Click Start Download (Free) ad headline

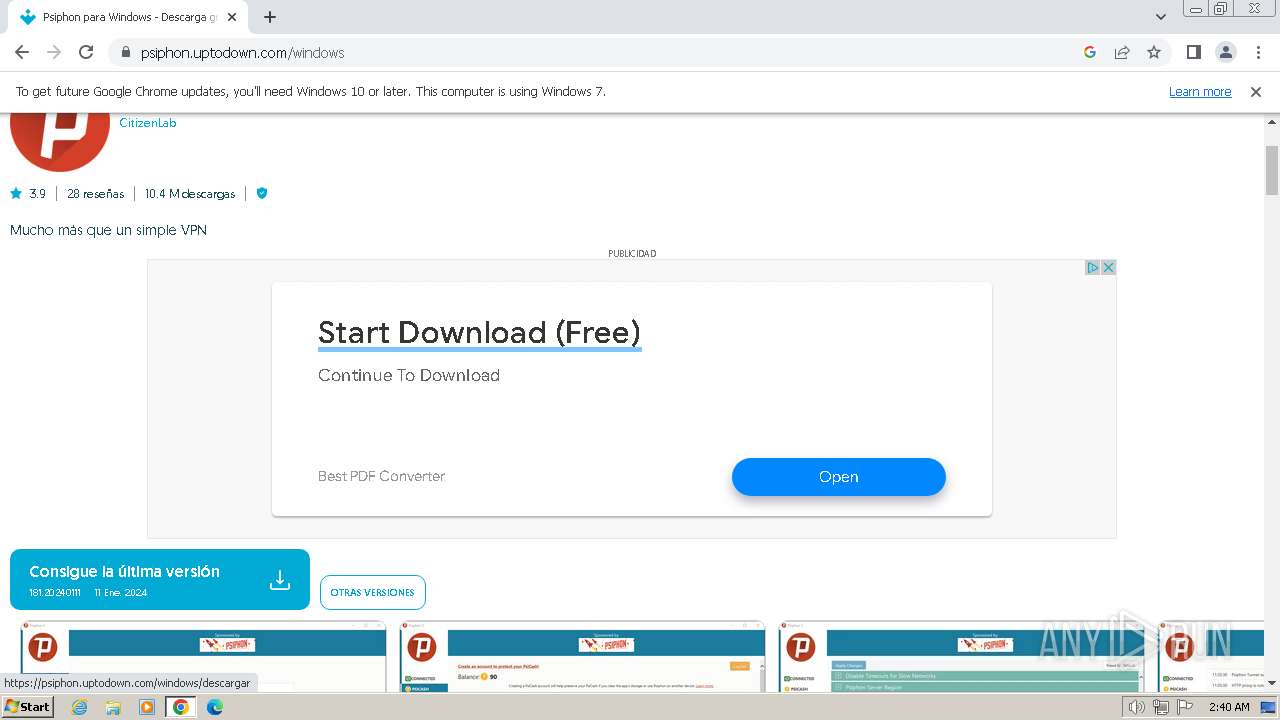(x=479, y=332)
